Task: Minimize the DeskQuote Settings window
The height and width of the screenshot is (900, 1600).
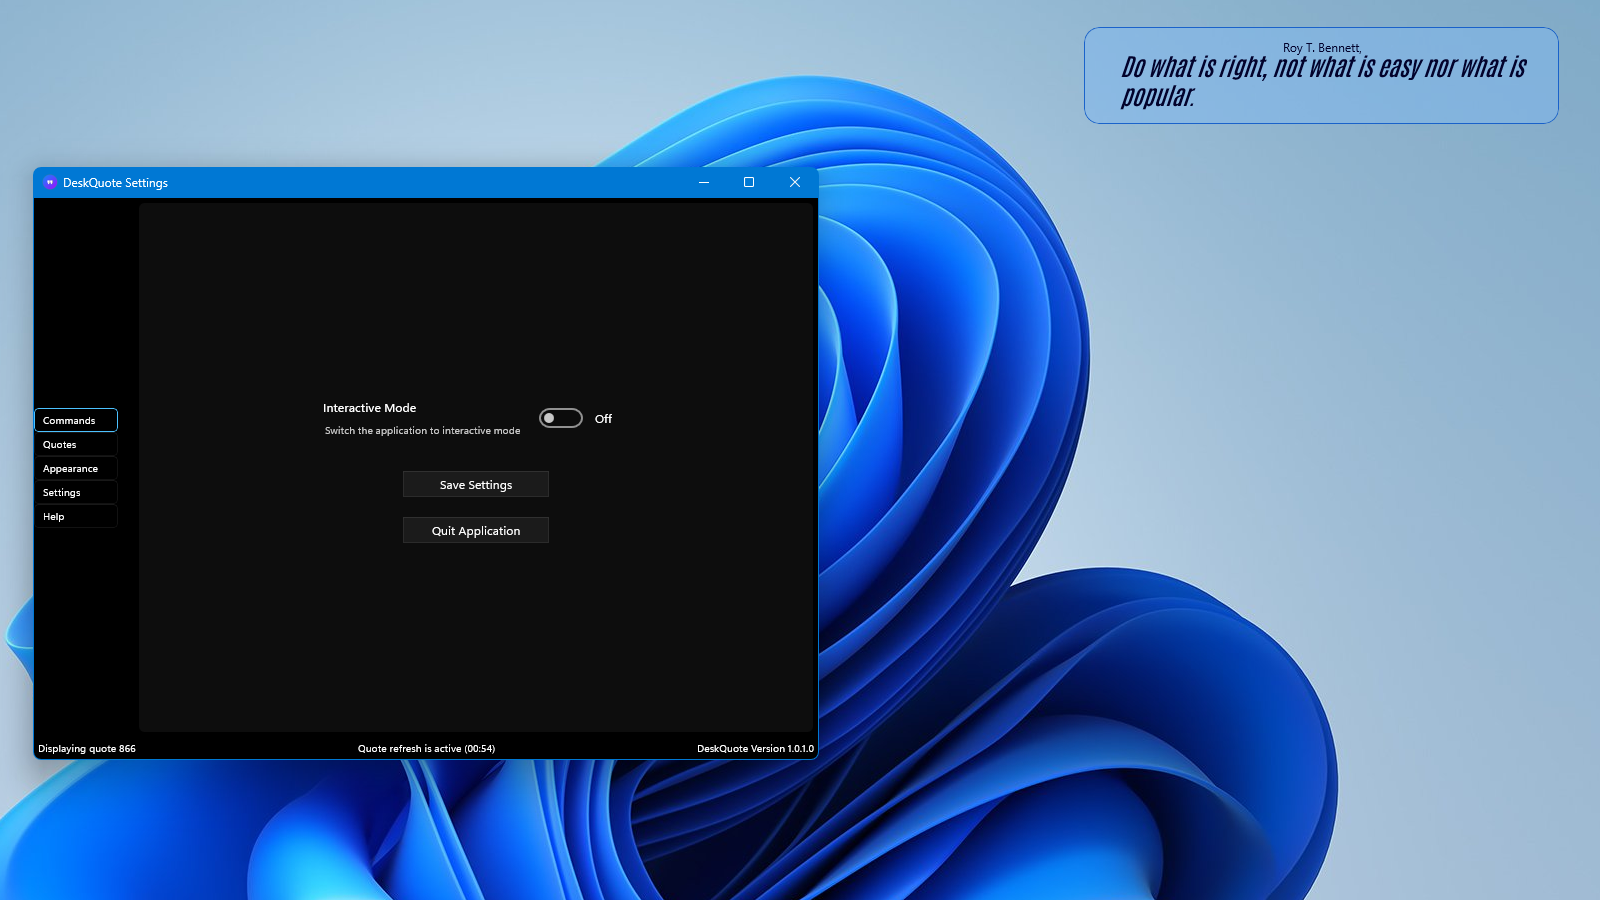Action: tap(703, 183)
